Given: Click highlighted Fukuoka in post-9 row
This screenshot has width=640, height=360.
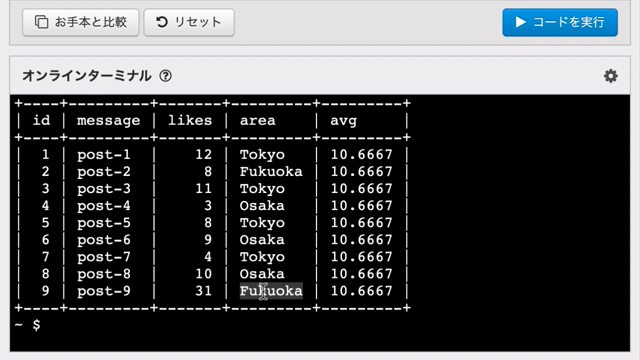Looking at the screenshot, I should coord(271,291).
